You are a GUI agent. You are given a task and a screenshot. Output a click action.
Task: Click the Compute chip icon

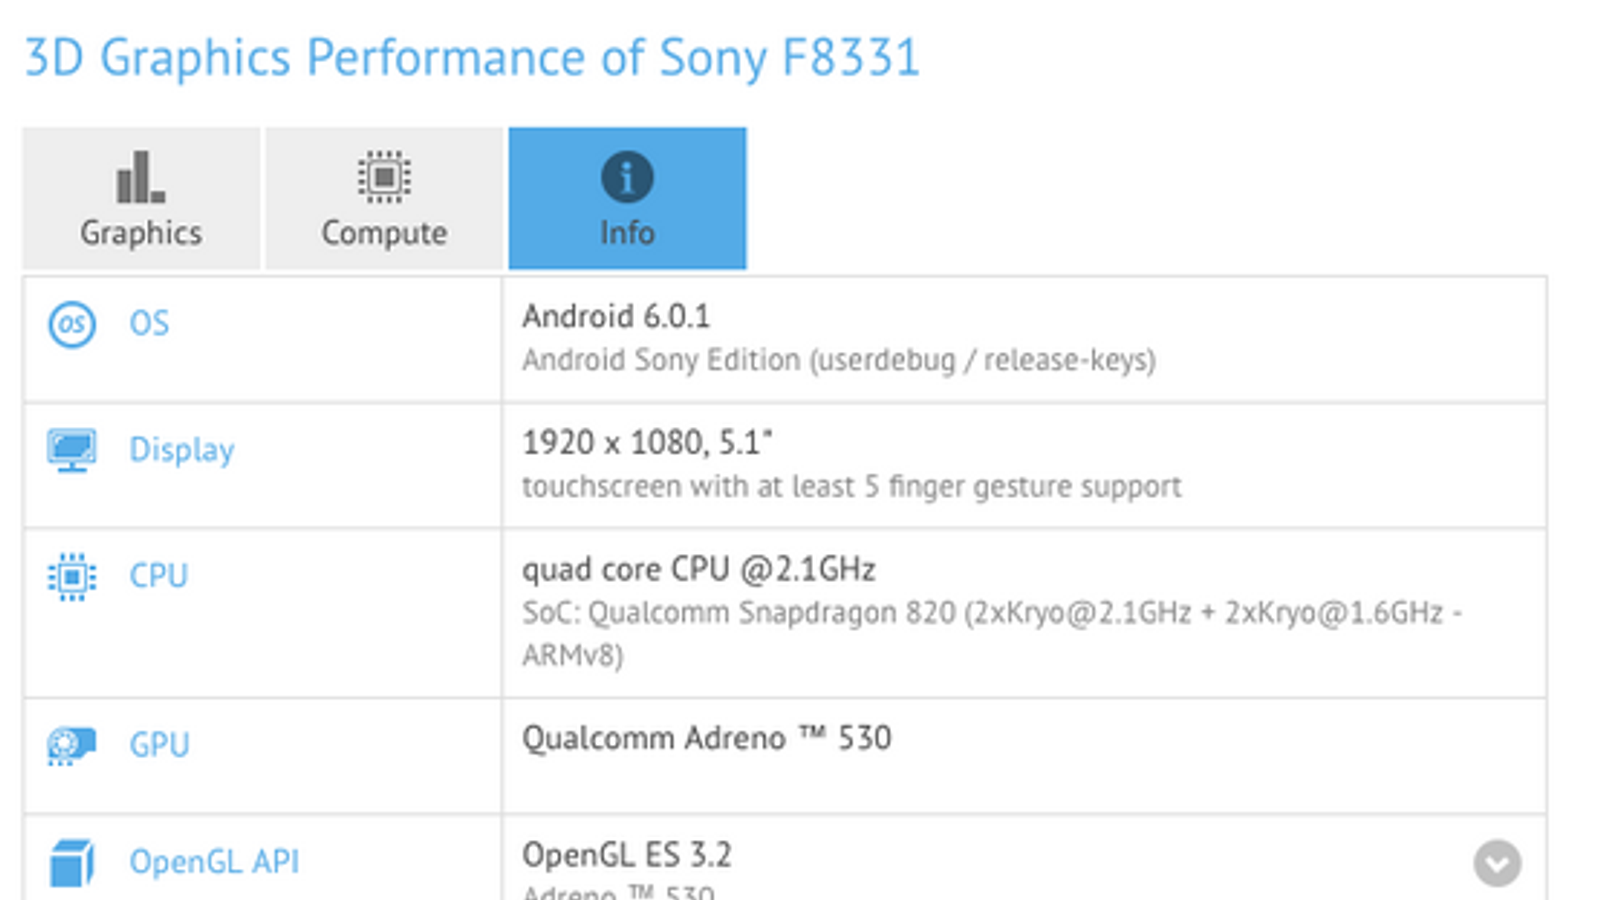pyautogui.click(x=384, y=178)
